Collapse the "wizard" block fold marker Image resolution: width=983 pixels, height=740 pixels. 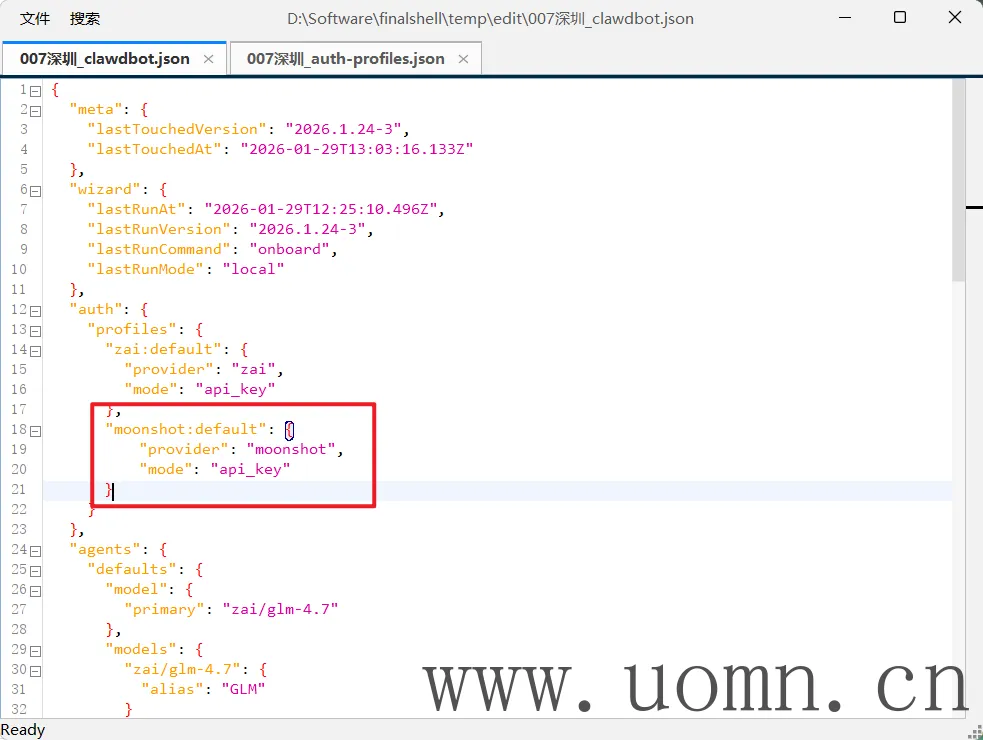[x=36, y=190]
